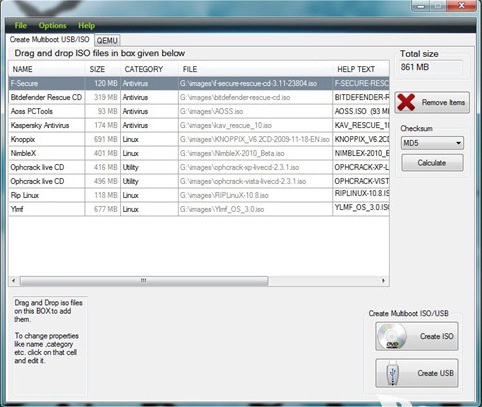Click the horizontal scrollbar thumb

[x=144, y=281]
